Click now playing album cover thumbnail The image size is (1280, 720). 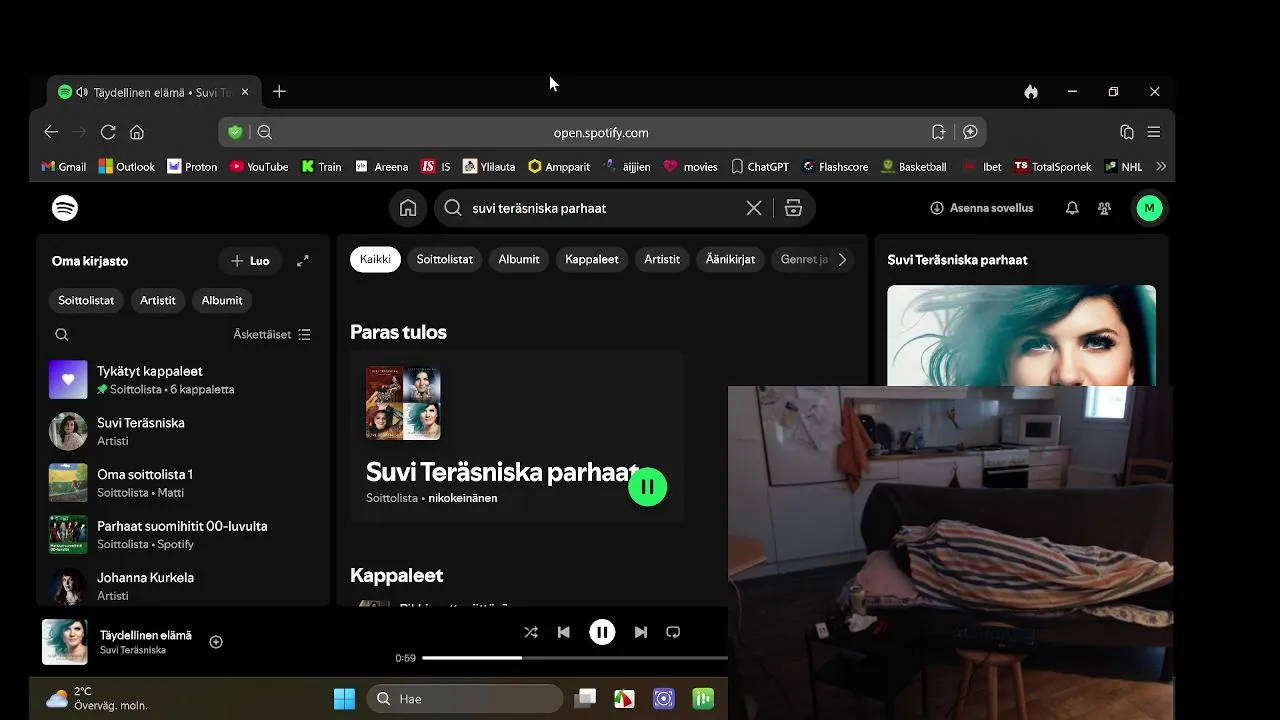(65, 642)
